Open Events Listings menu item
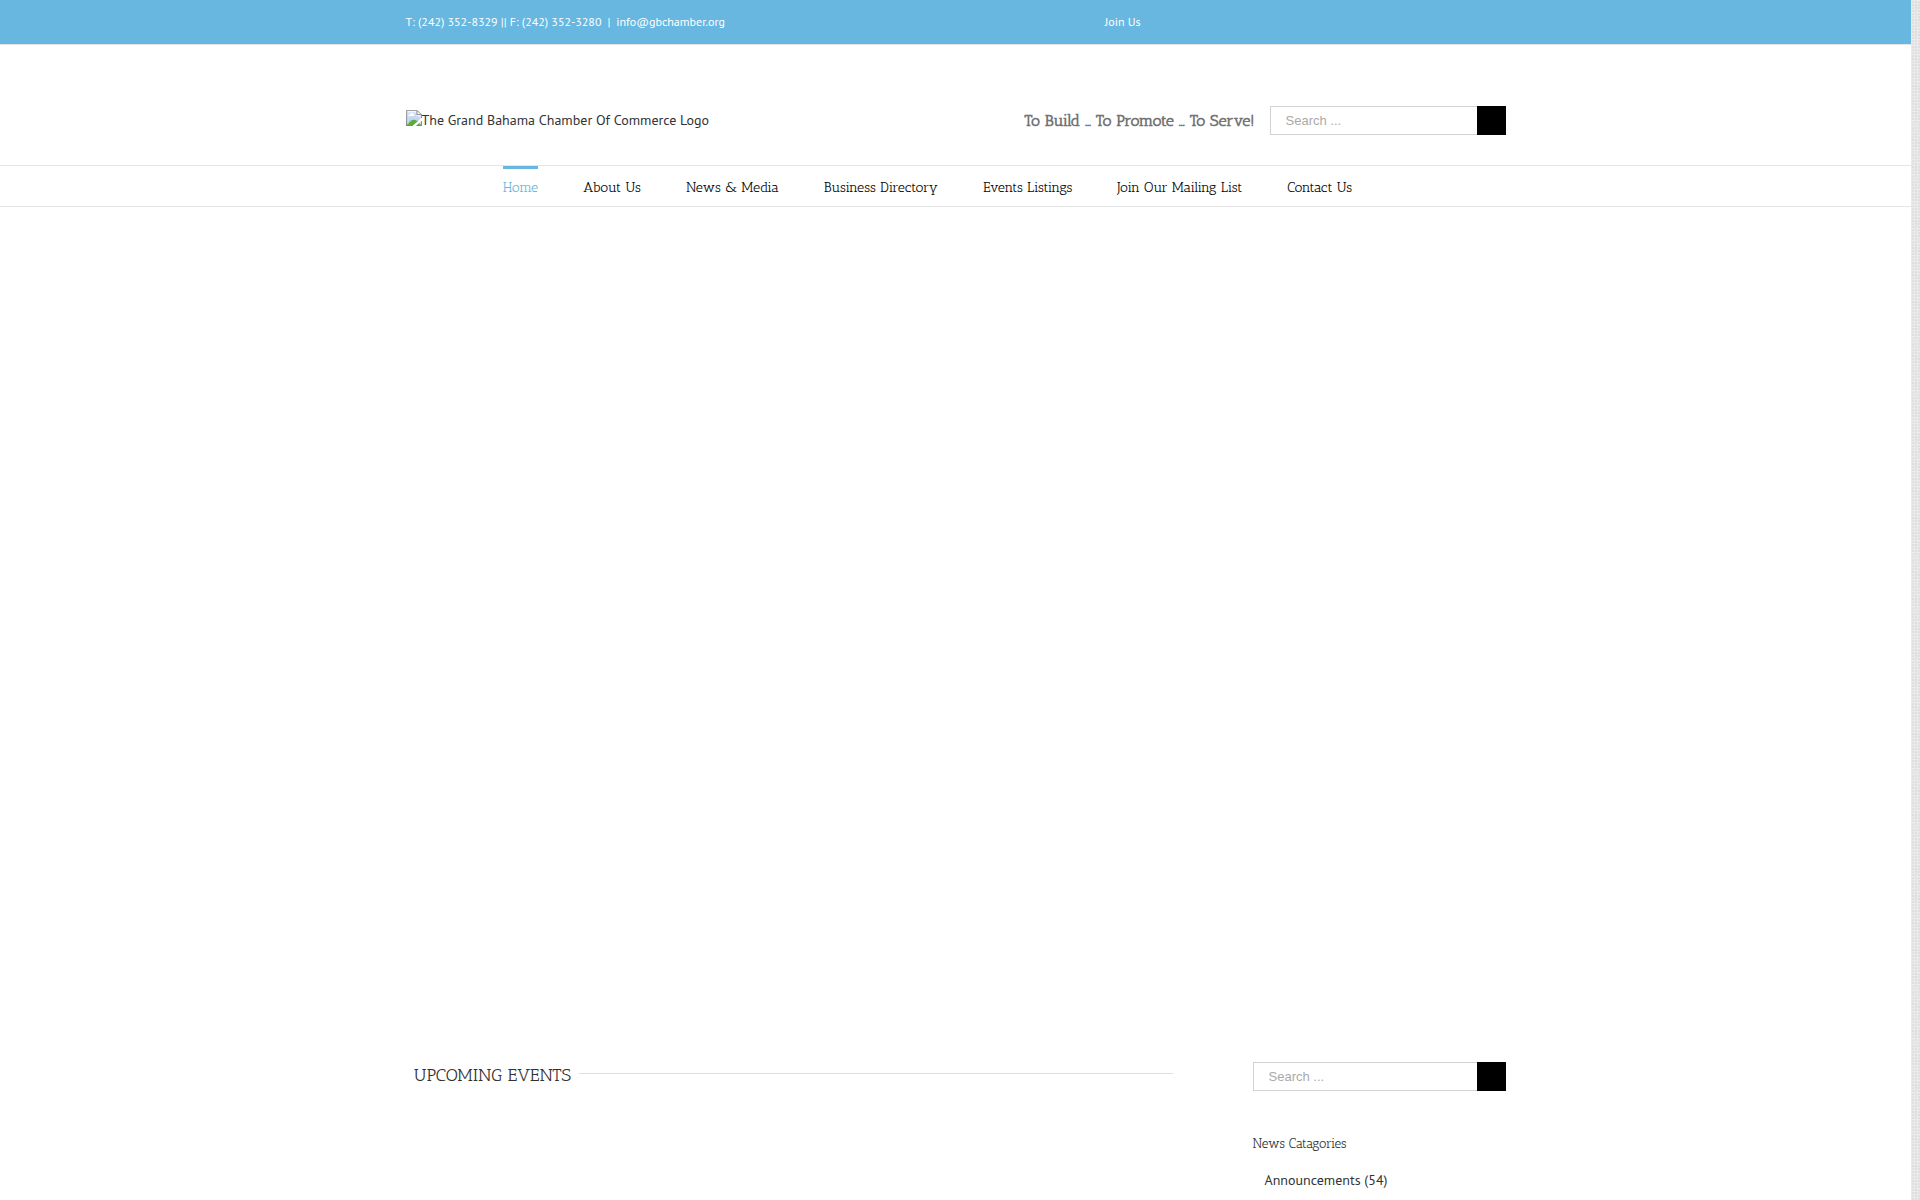The width and height of the screenshot is (1920, 1200). [1027, 187]
